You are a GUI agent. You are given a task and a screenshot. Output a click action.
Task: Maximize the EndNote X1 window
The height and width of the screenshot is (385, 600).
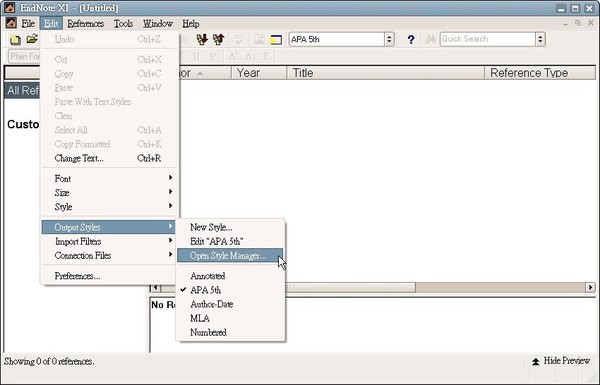575,8
